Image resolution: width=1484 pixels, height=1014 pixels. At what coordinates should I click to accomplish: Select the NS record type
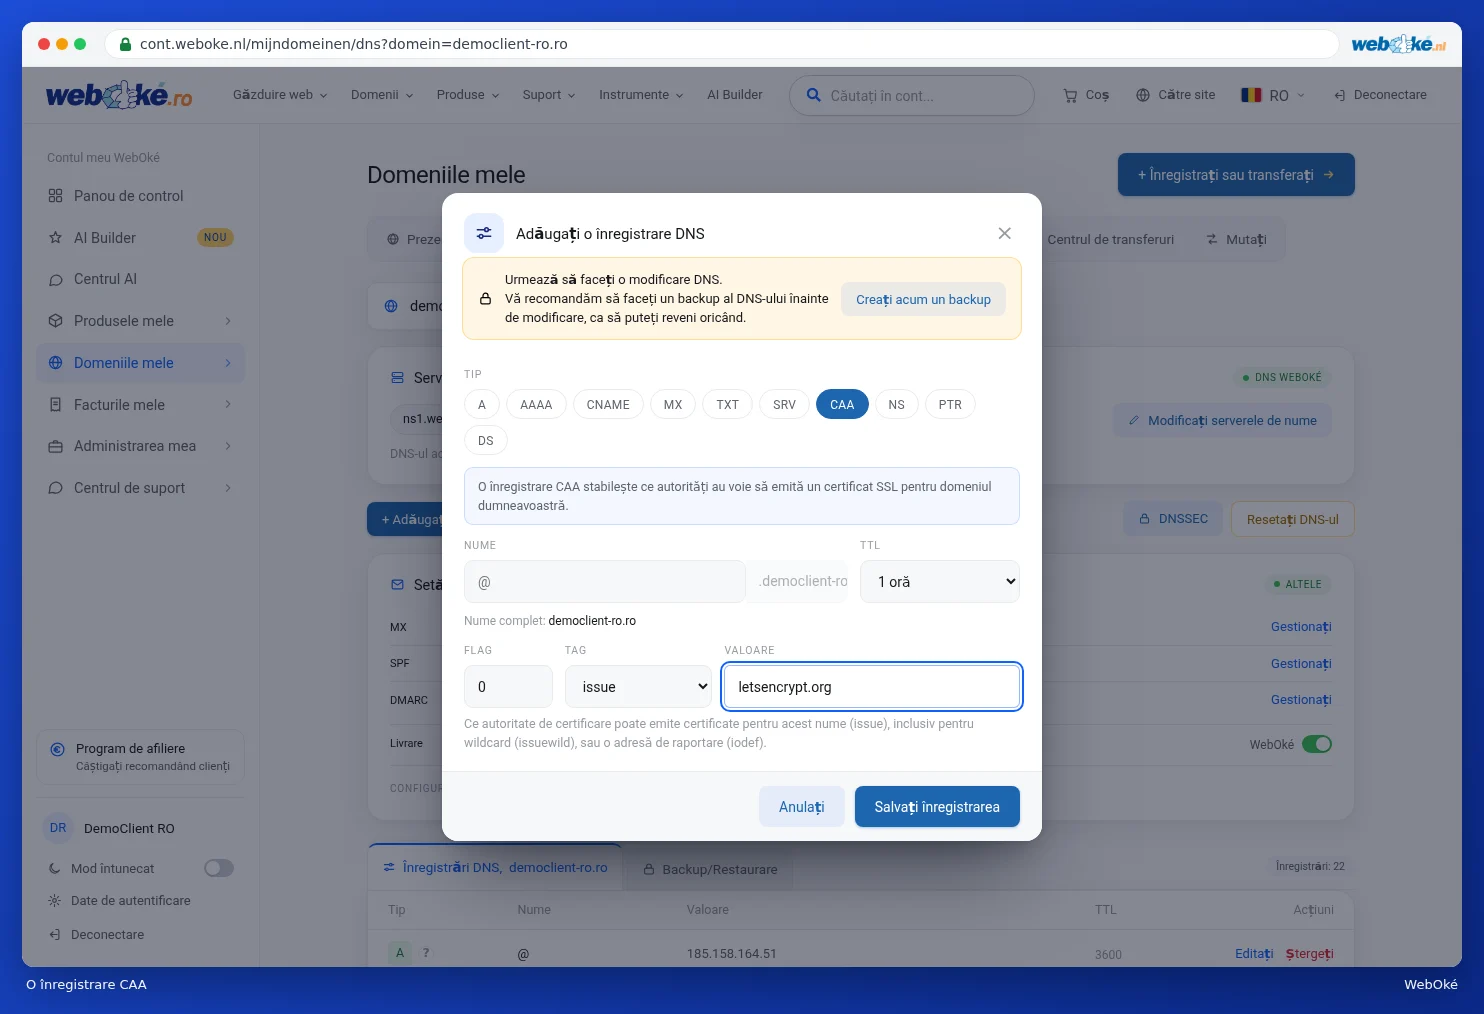(x=896, y=405)
